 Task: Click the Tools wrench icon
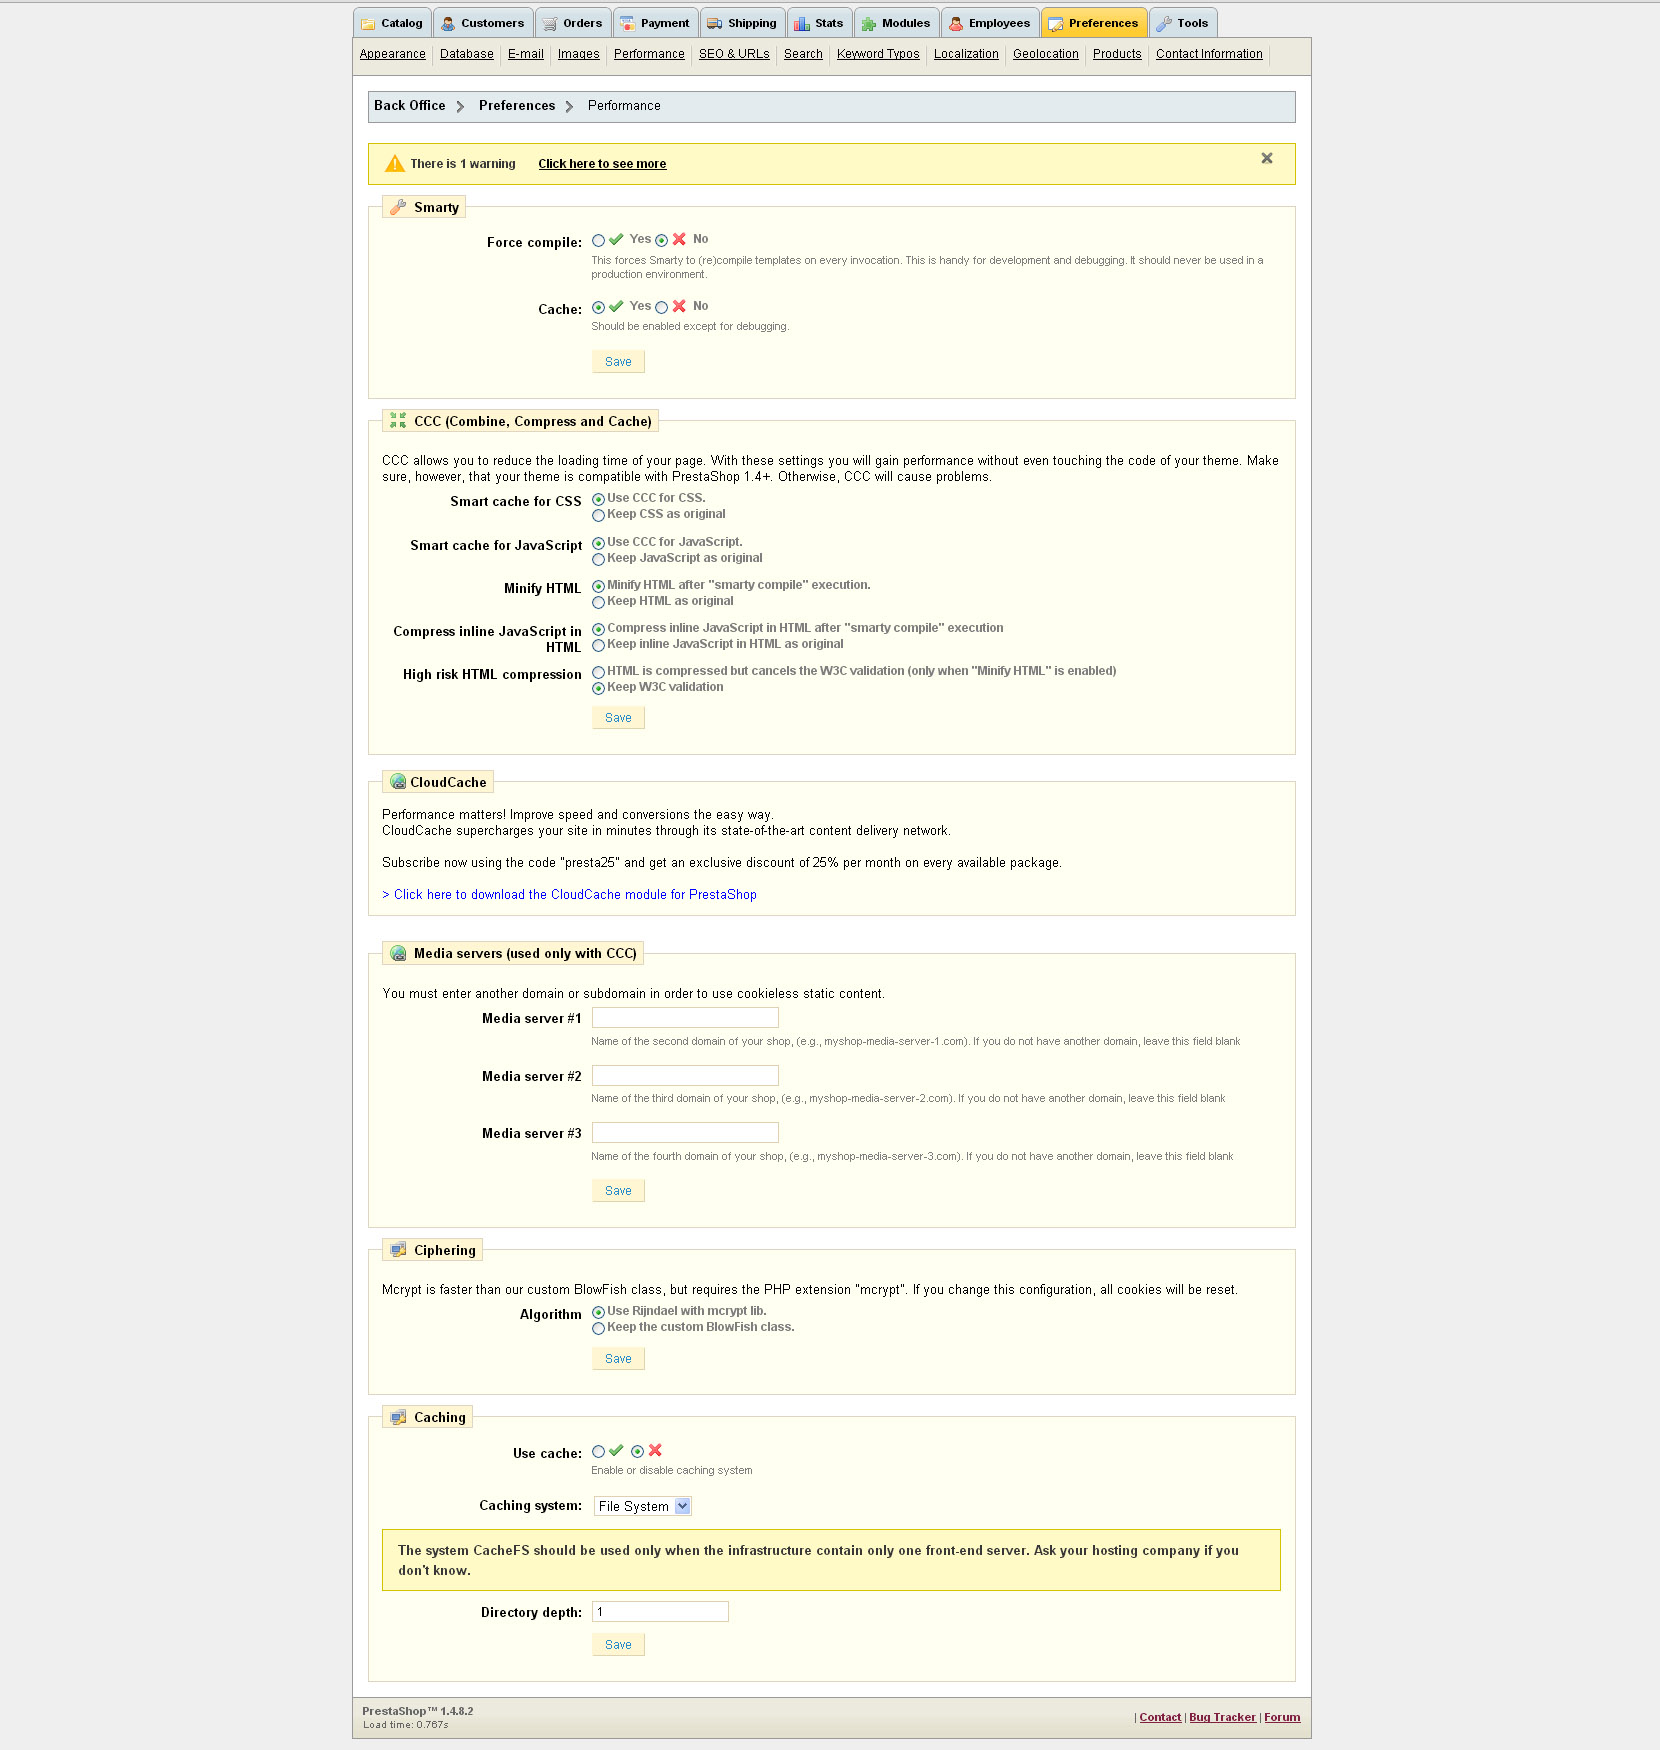[x=1164, y=24]
